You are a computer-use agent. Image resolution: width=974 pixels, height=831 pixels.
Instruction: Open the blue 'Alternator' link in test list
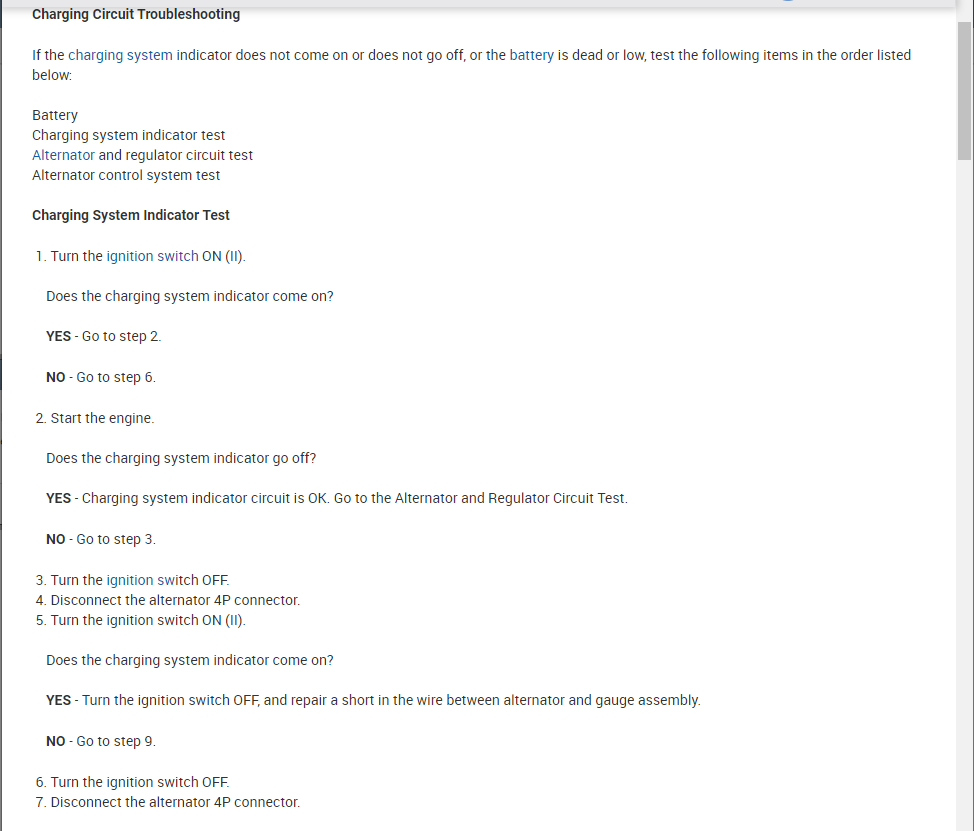(63, 155)
